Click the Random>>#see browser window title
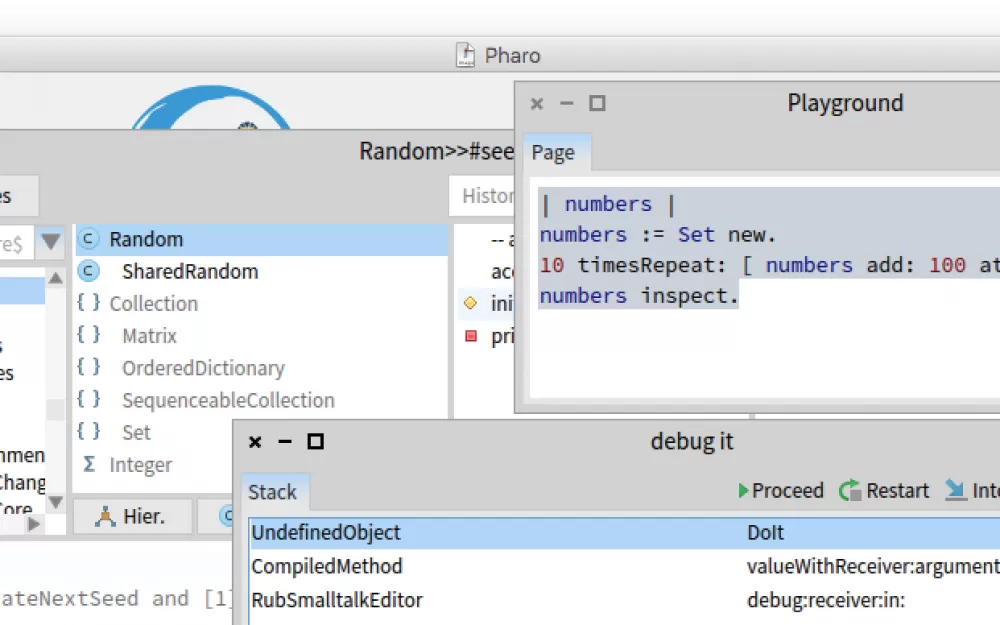 tap(436, 151)
